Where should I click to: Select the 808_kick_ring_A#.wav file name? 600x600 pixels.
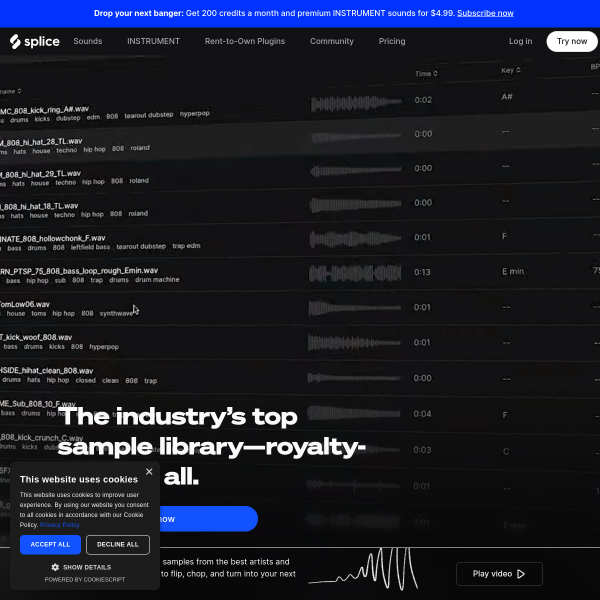pos(44,110)
